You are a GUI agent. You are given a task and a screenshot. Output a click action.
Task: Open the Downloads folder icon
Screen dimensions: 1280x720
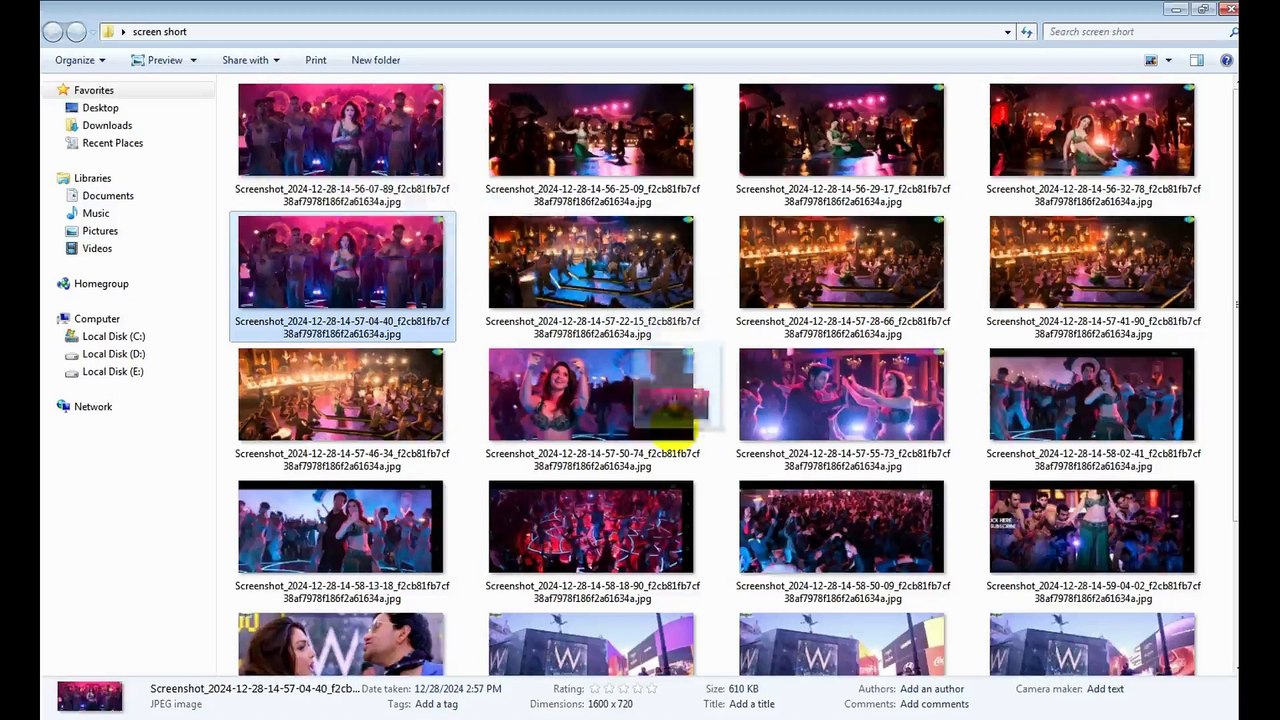[x=72, y=125]
